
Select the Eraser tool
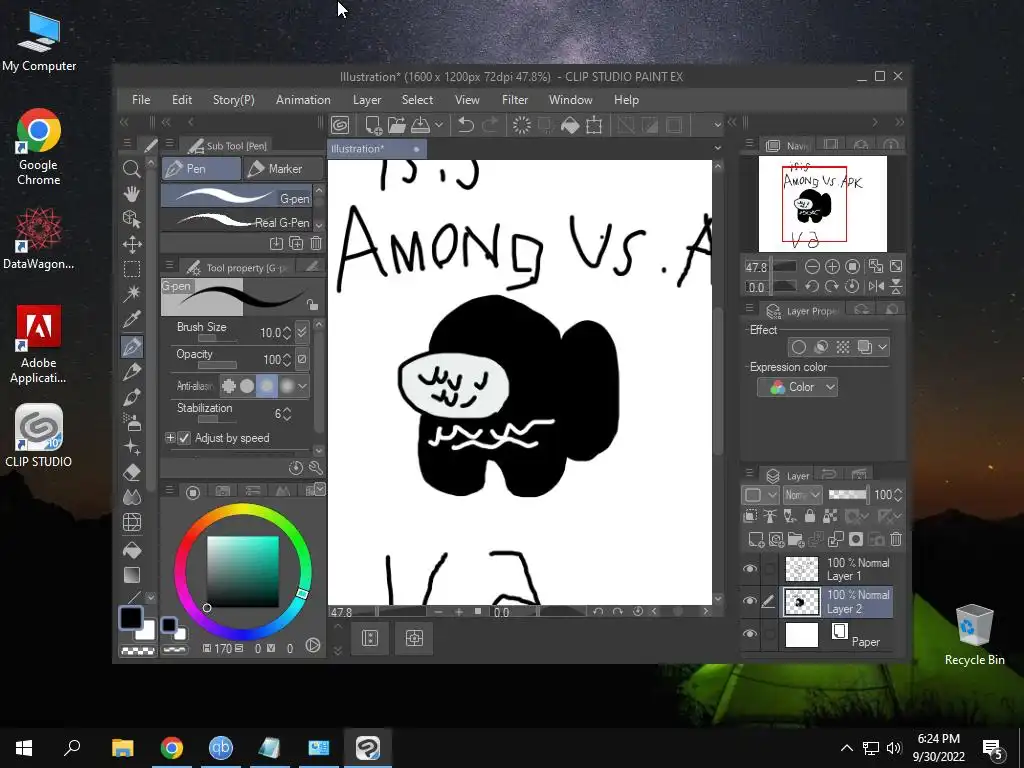click(x=132, y=472)
